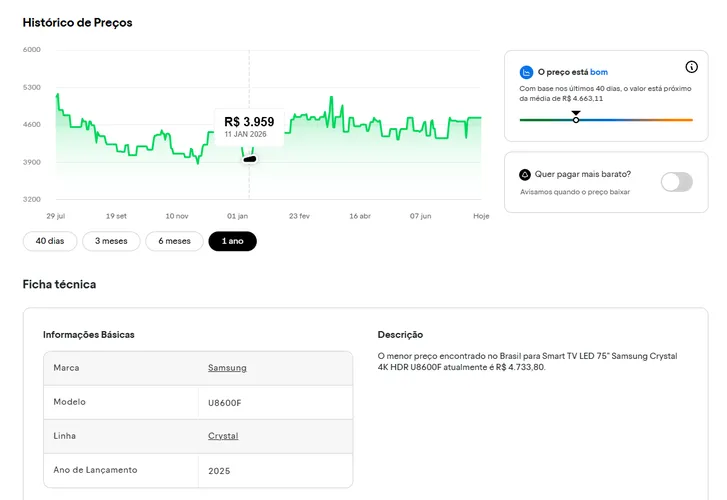Click the 11 JAN 2026 tooltip date
Screen dimensions: 727x500
(245, 134)
